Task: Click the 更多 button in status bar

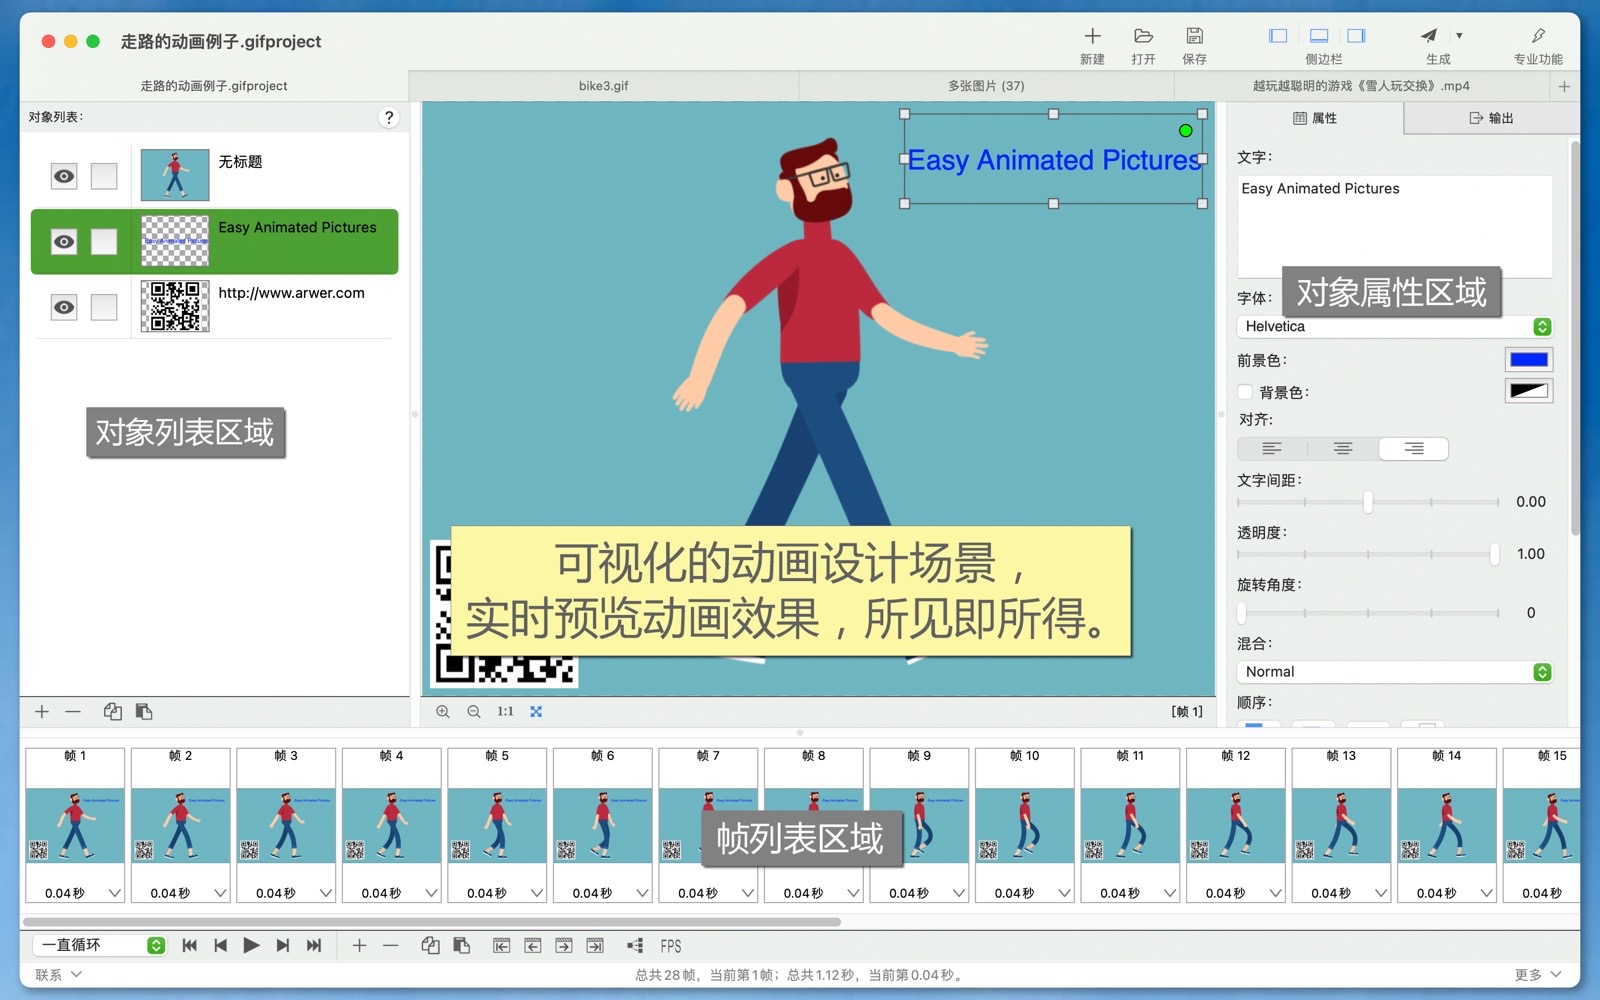Action: click(1537, 975)
